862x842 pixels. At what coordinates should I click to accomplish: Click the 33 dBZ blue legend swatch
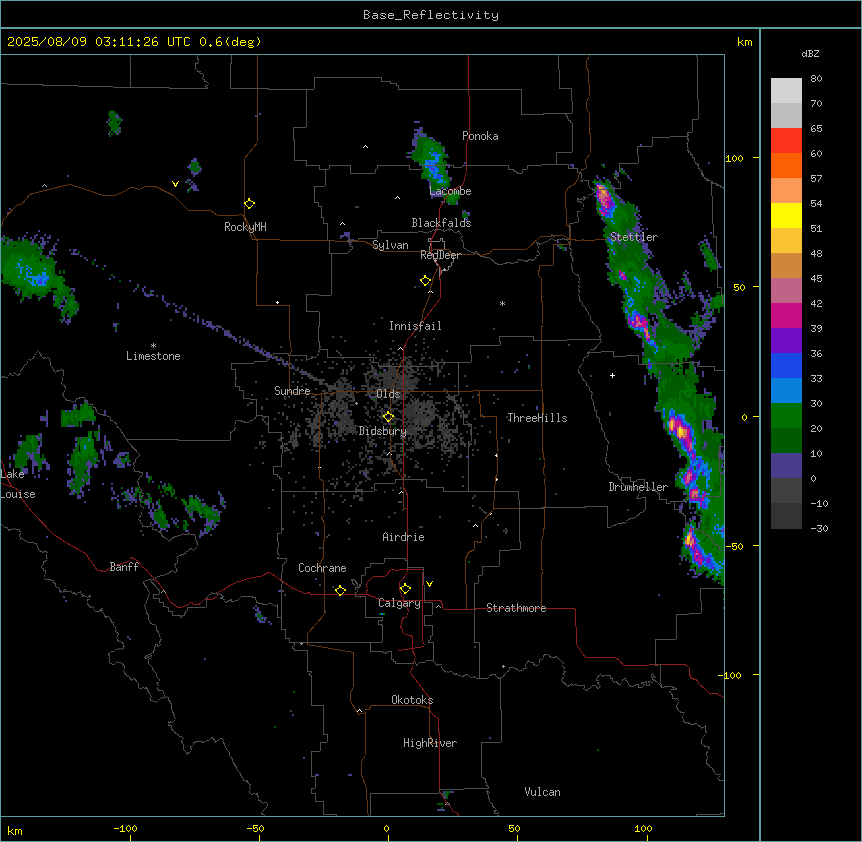[x=786, y=390]
